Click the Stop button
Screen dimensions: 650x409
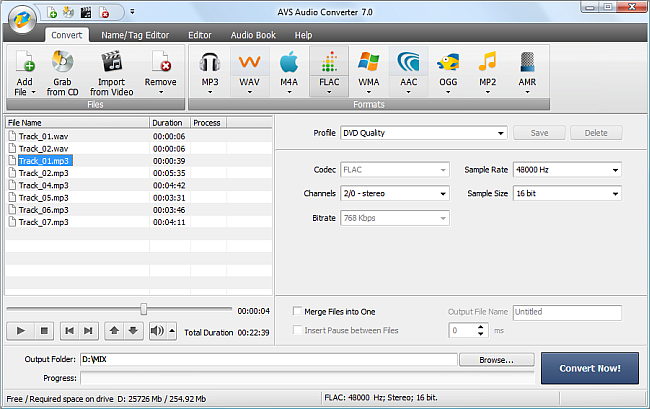(x=44, y=331)
